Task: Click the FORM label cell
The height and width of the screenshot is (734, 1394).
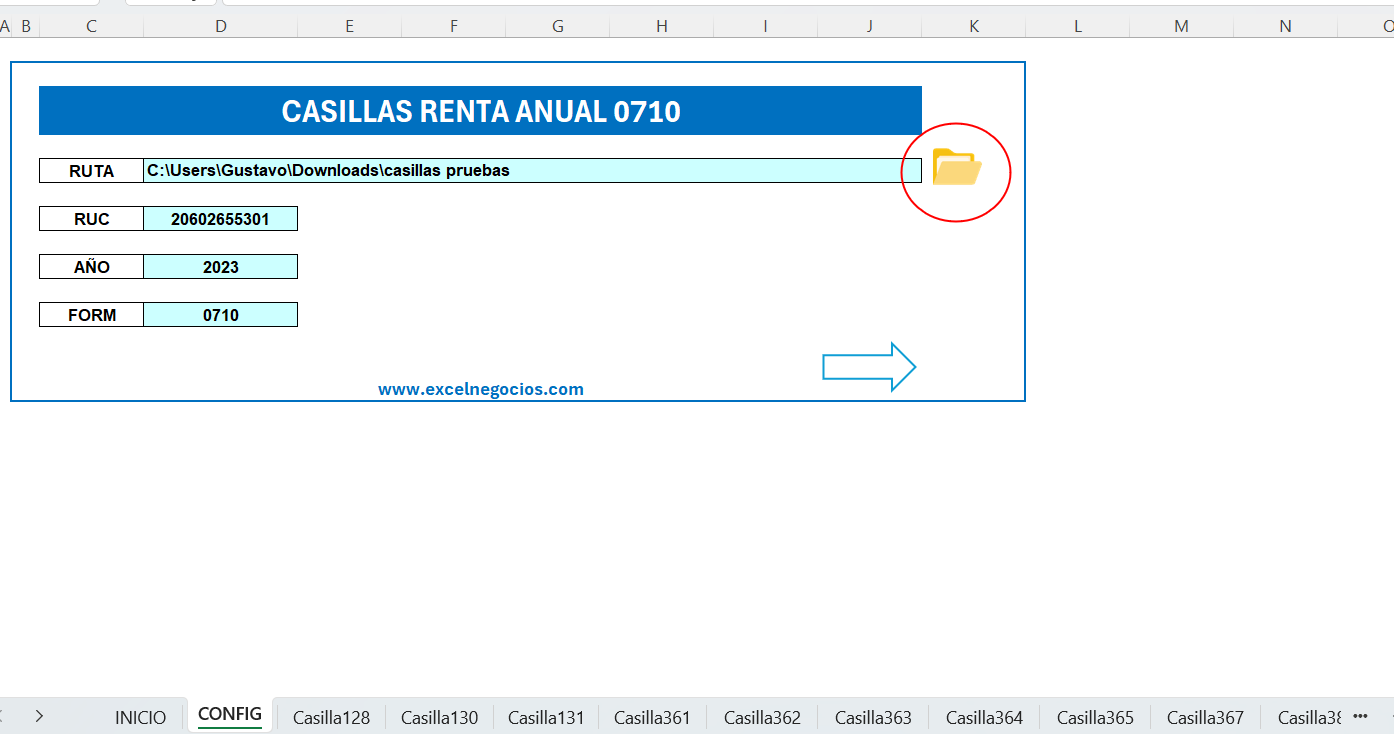Action: pos(91,315)
